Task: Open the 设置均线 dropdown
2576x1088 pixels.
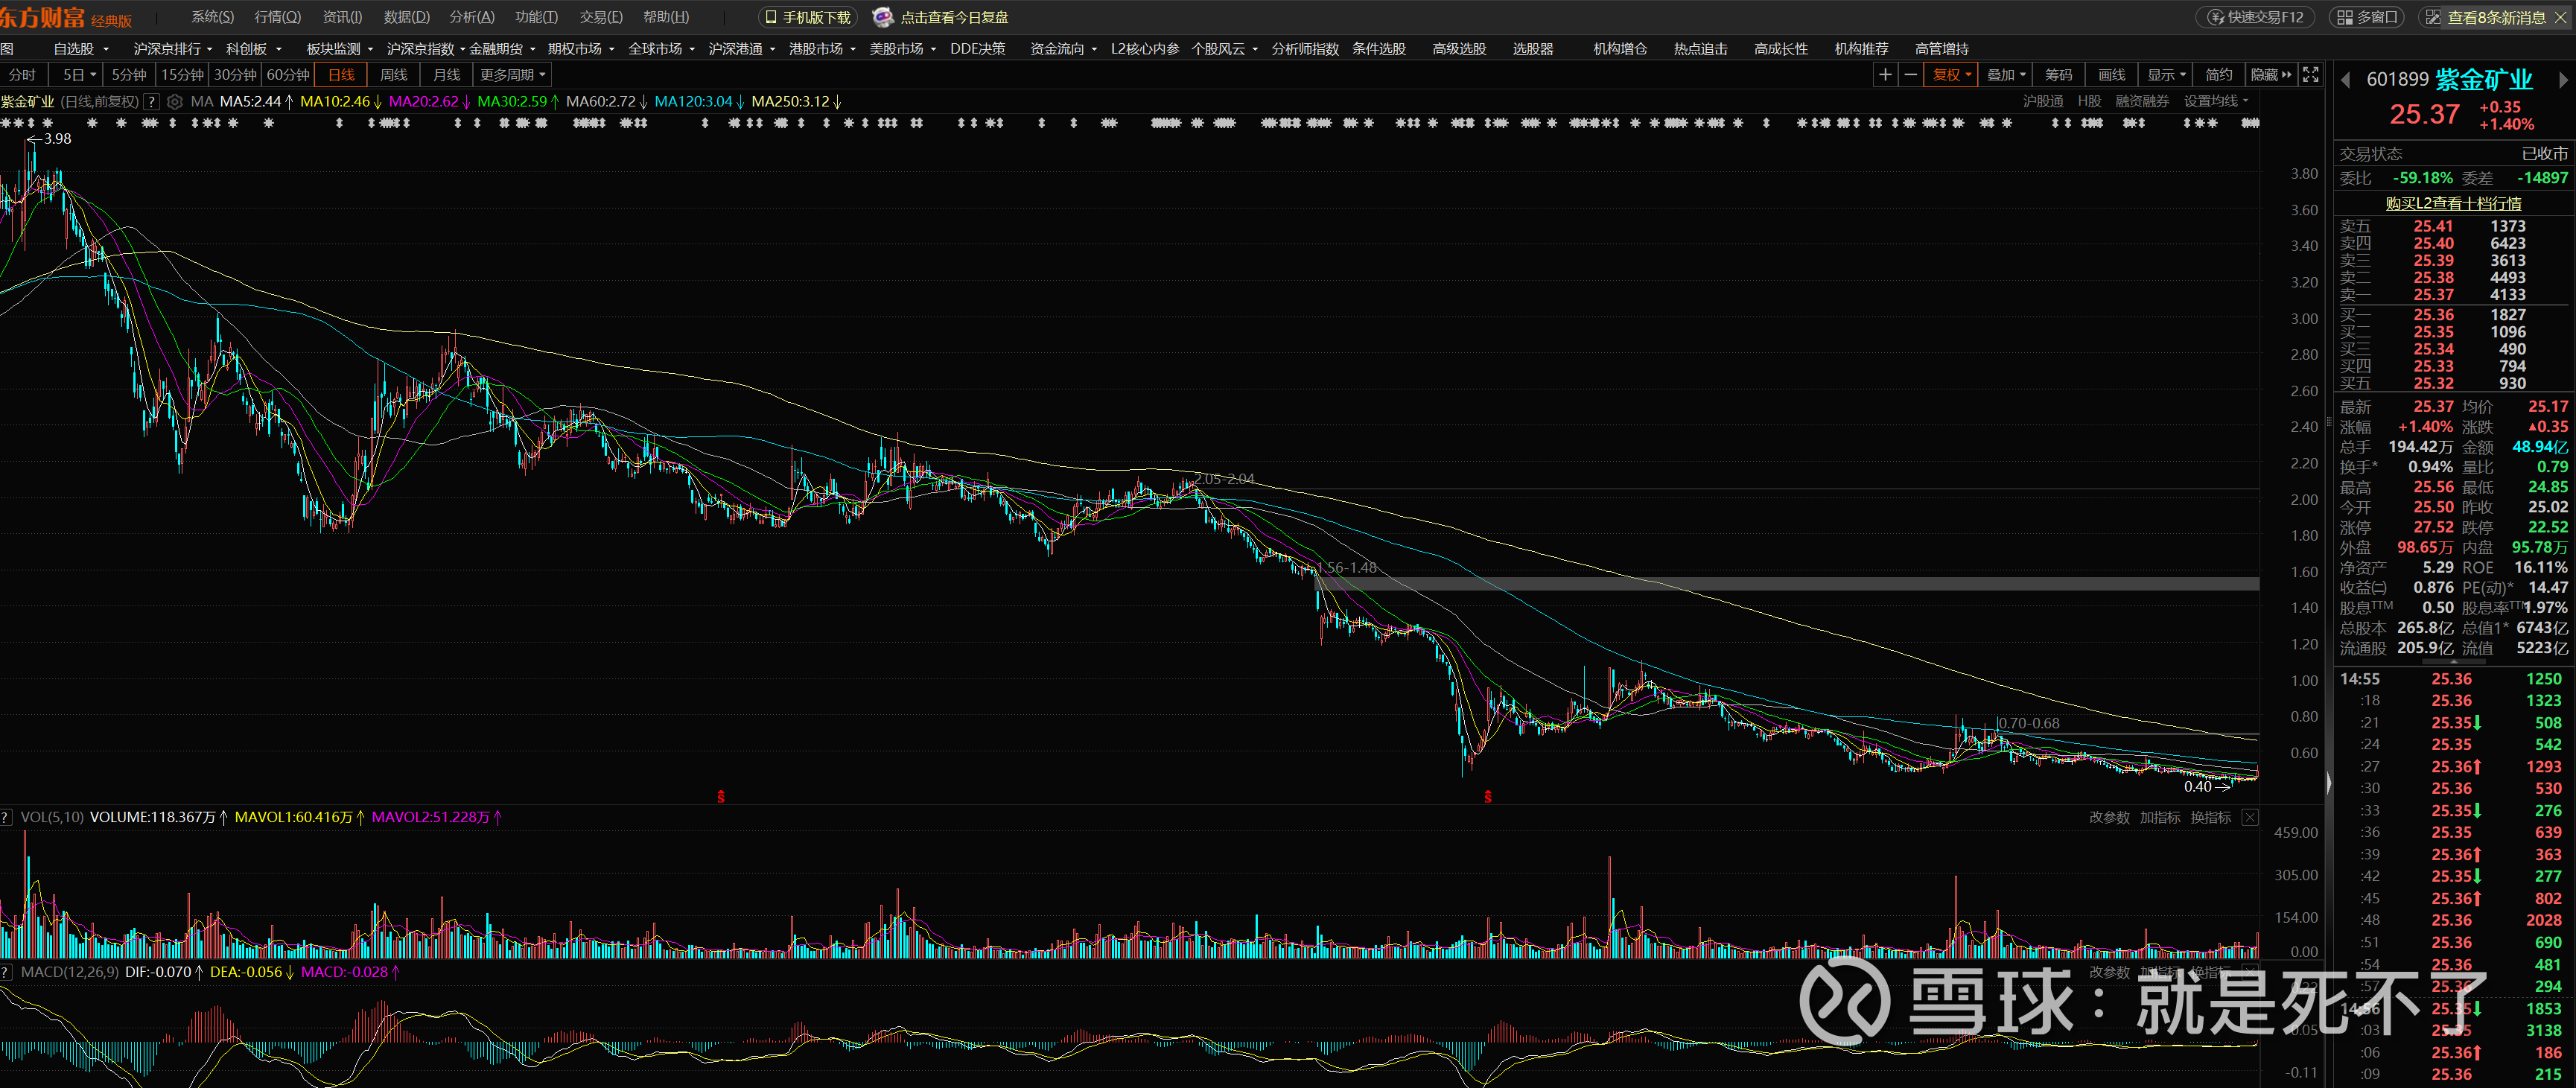Action: (2215, 102)
